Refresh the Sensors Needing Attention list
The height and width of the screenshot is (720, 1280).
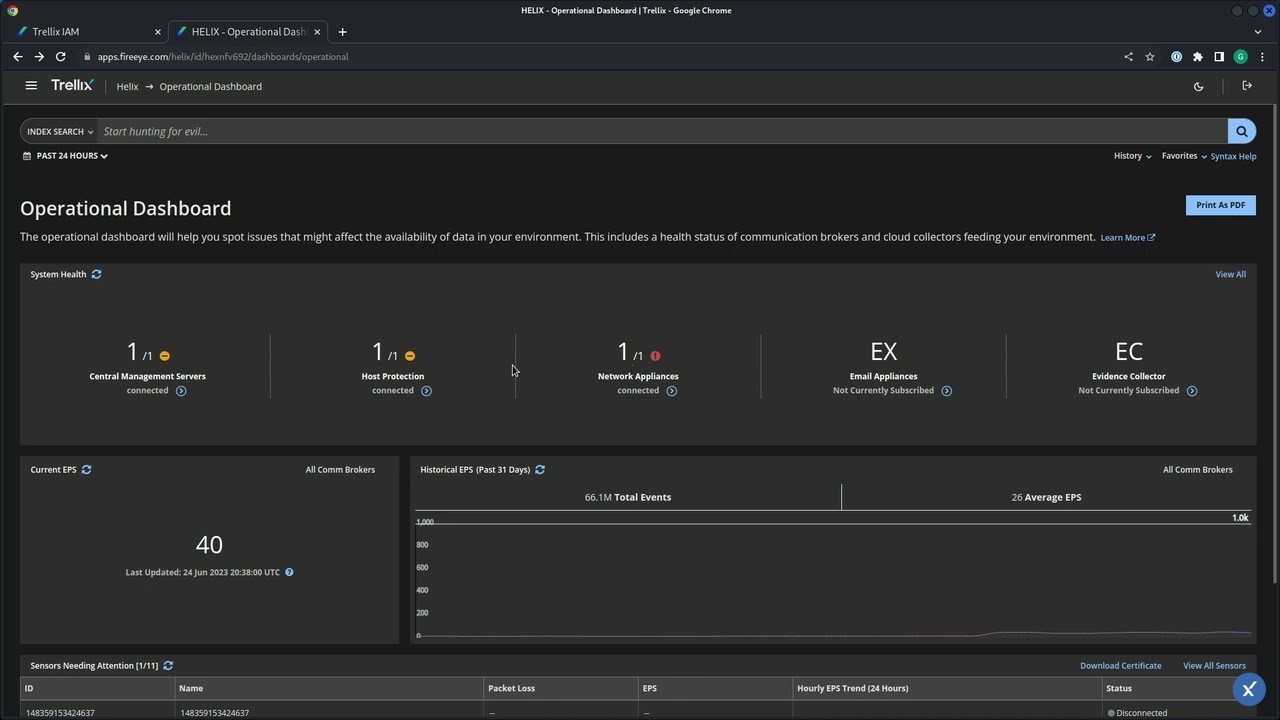tap(168, 666)
